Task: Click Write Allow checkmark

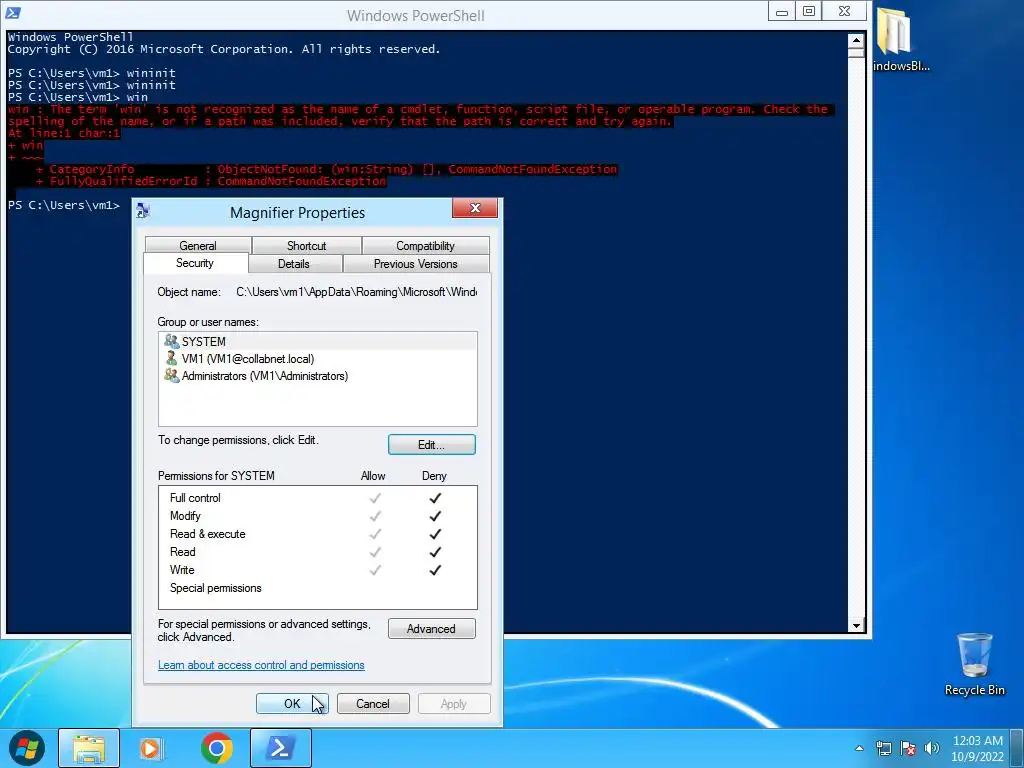Action: coord(375,569)
